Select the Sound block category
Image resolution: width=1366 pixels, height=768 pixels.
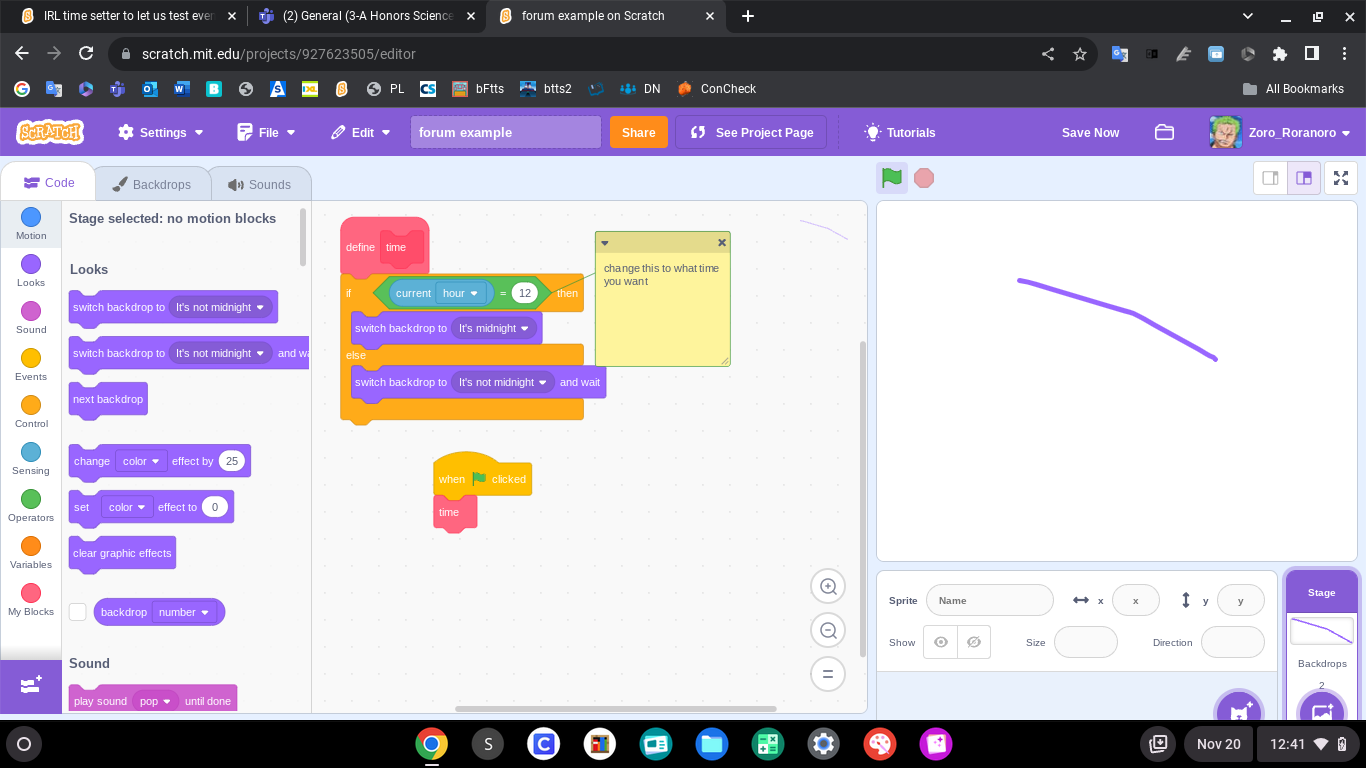point(31,317)
